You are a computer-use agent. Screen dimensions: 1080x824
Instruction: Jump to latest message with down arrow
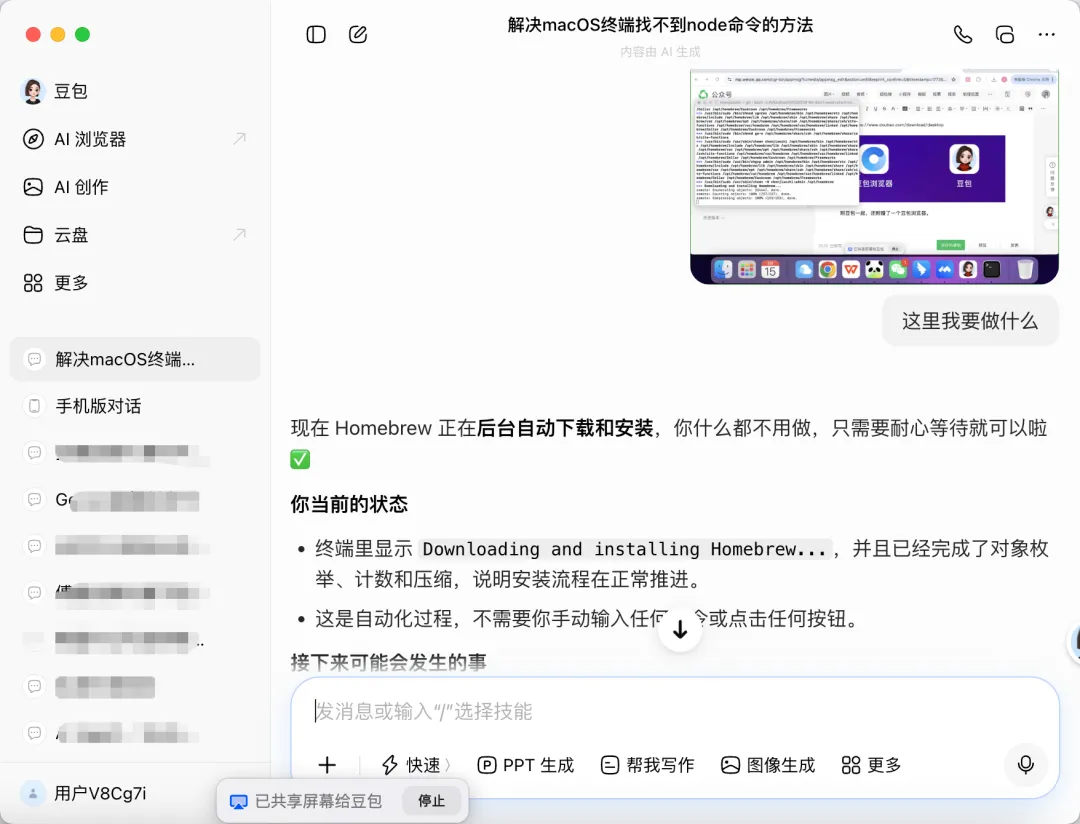(680, 629)
